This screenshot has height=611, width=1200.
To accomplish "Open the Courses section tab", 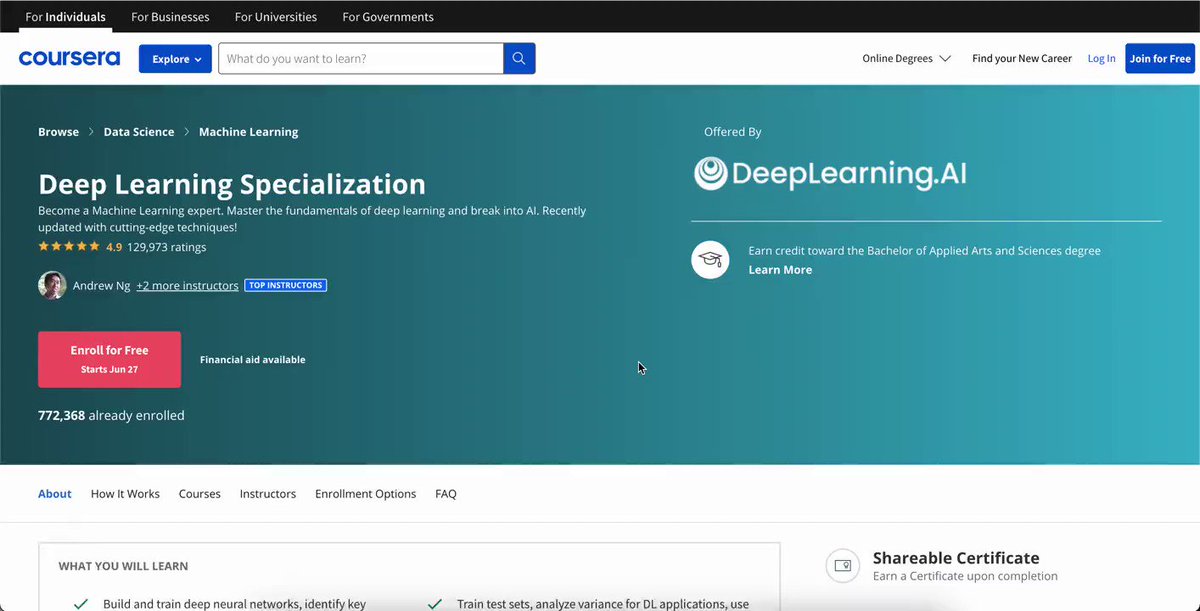I will click(x=200, y=494).
